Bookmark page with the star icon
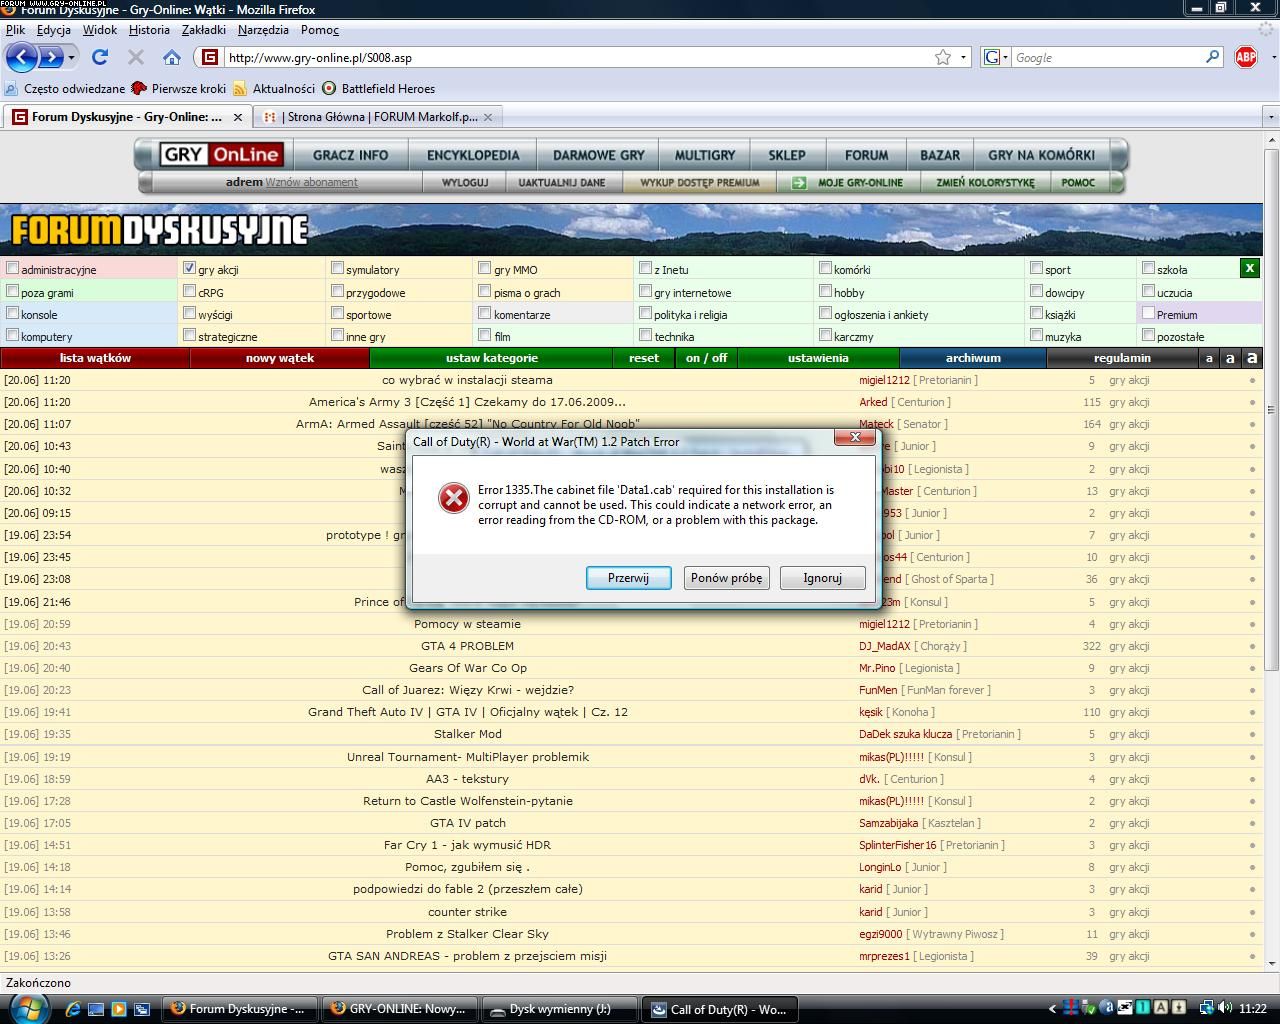1280x1024 pixels. [x=942, y=57]
